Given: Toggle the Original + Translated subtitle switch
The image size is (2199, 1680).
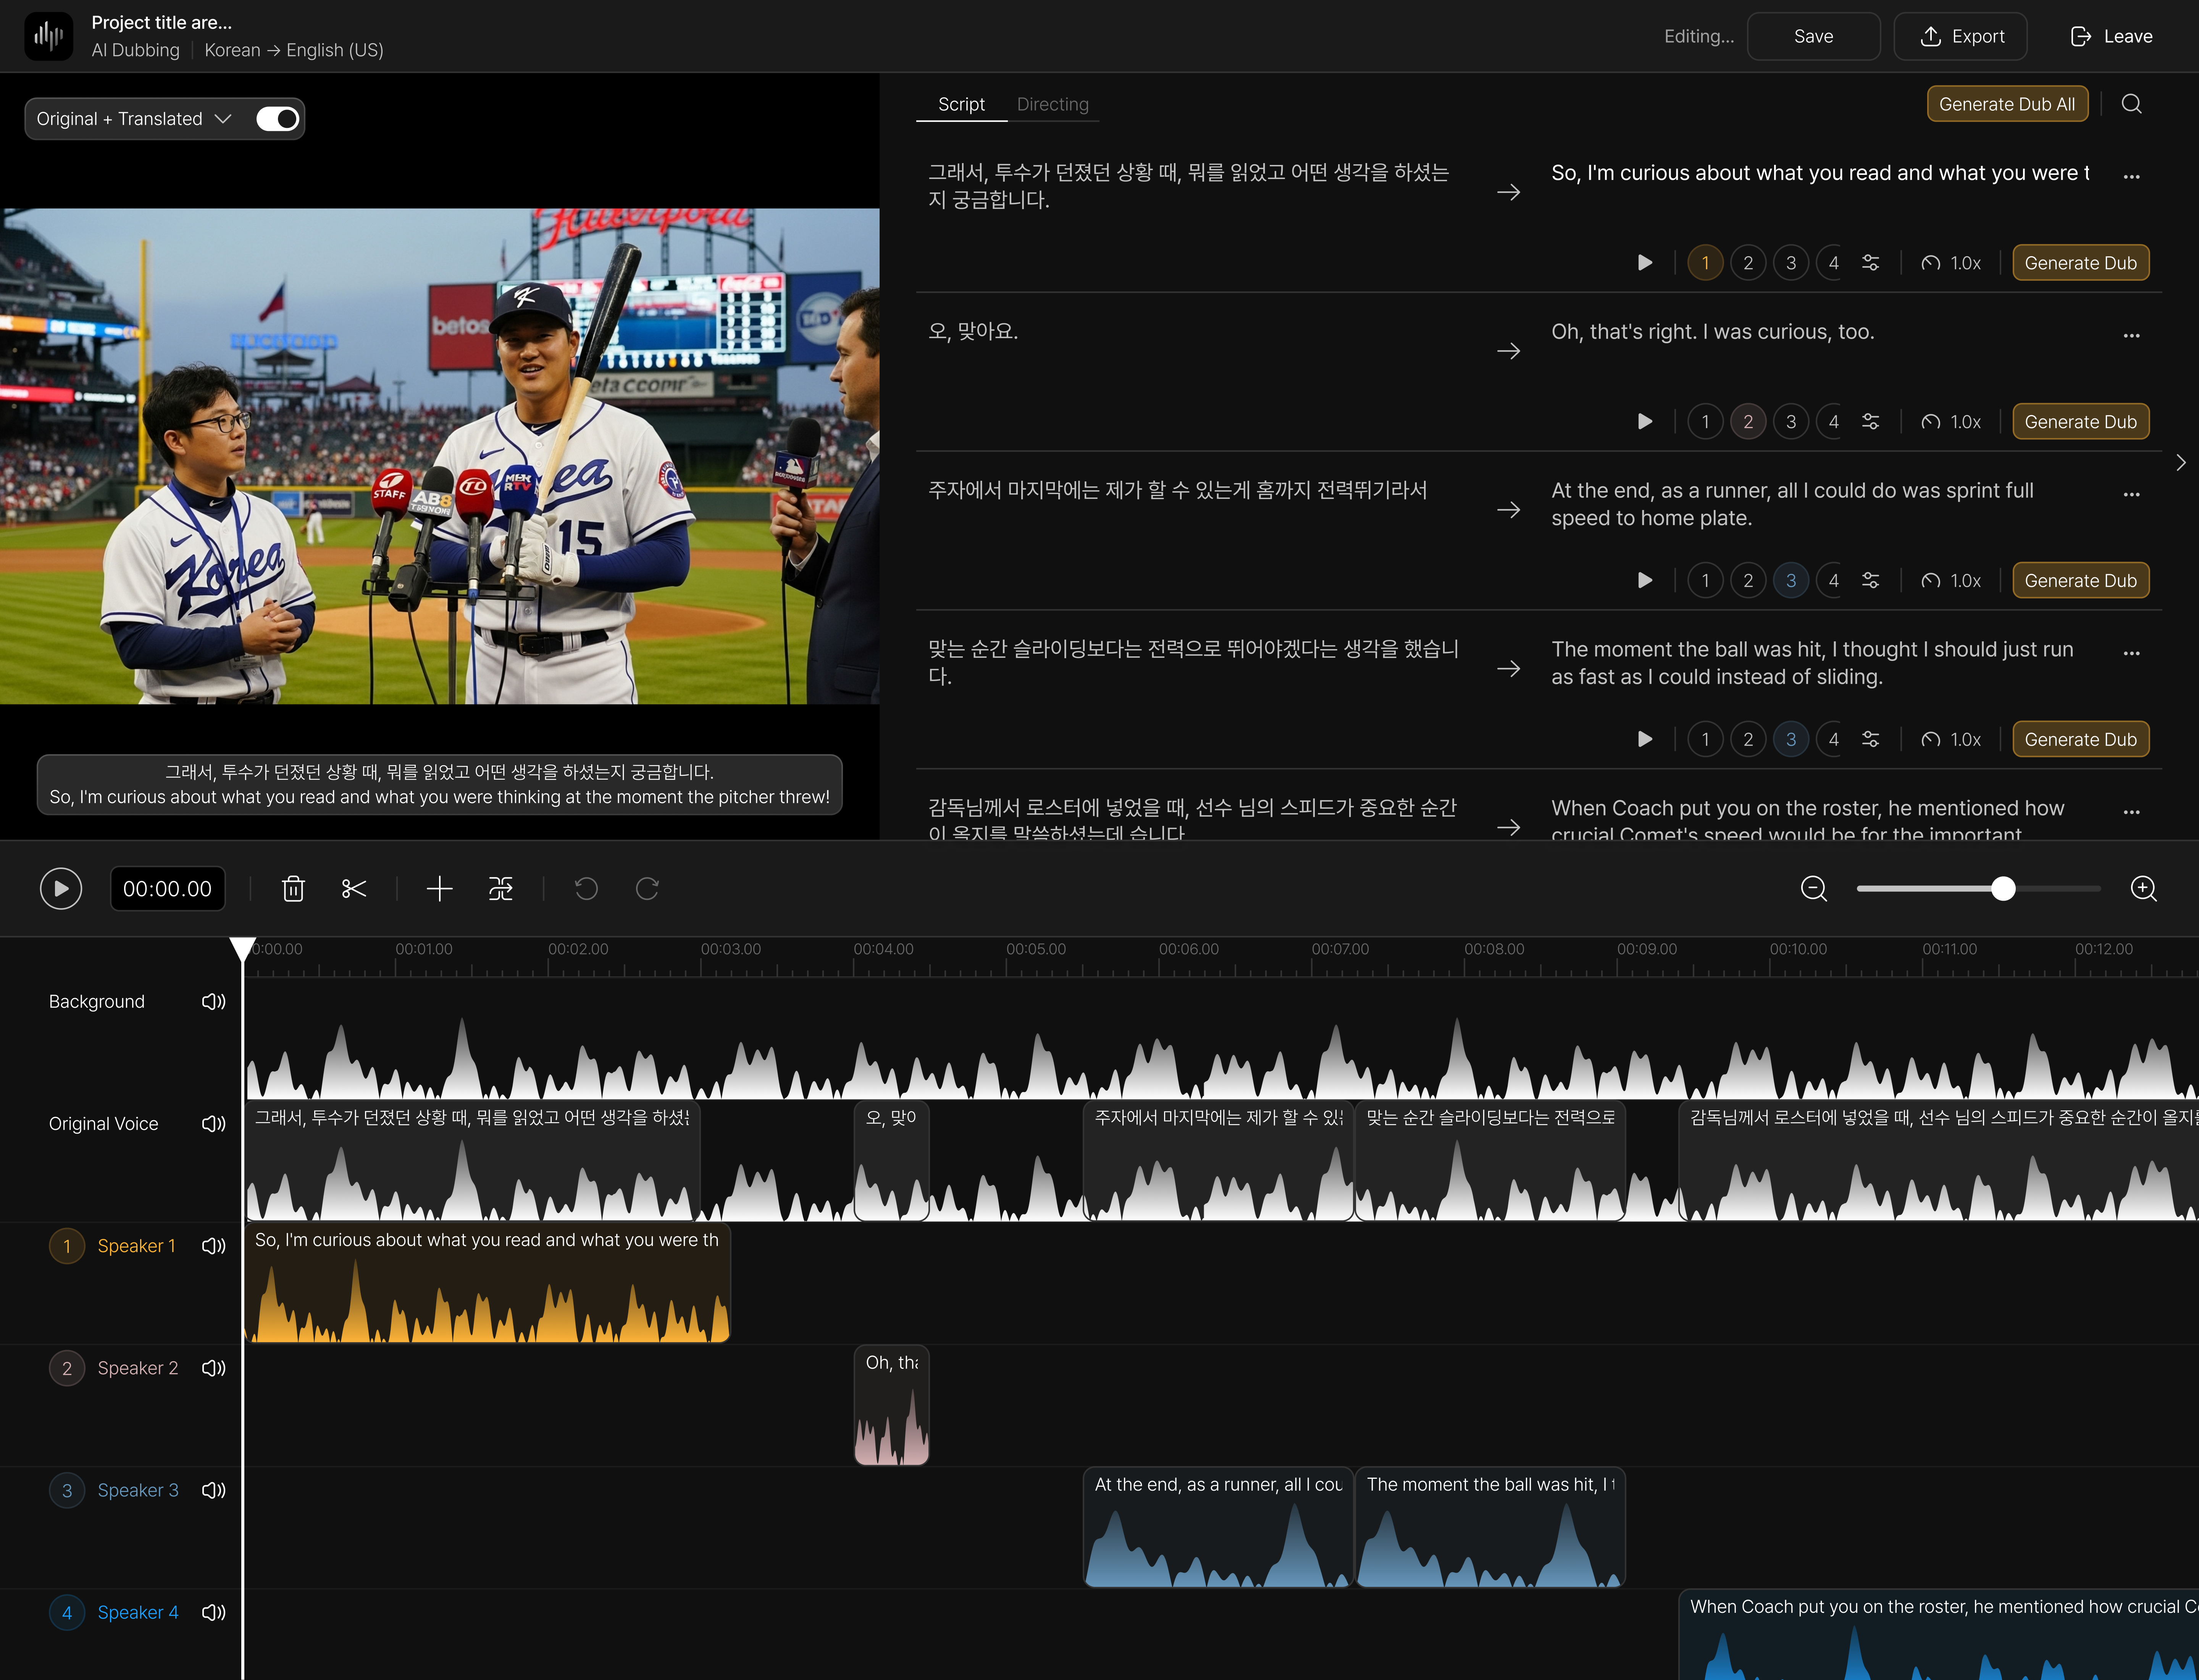Looking at the screenshot, I should (x=277, y=118).
